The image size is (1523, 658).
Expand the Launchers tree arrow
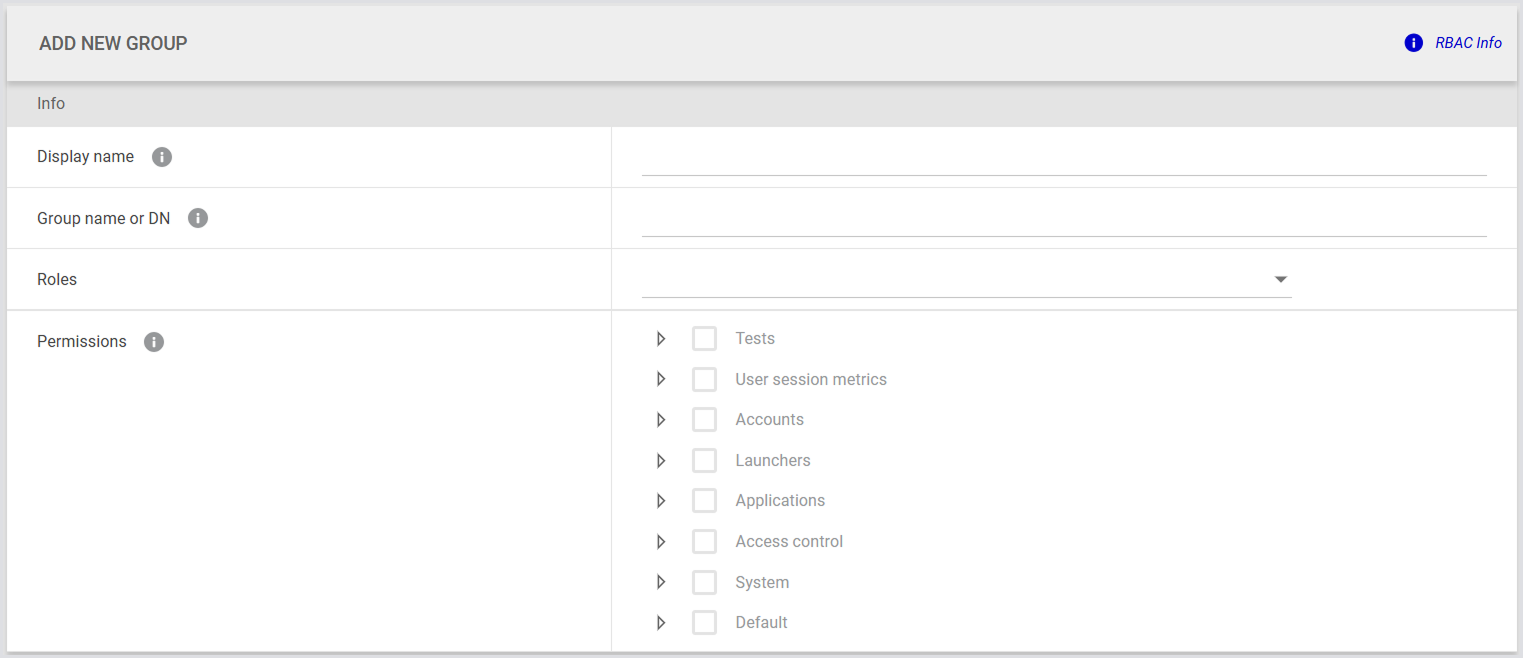click(x=661, y=461)
